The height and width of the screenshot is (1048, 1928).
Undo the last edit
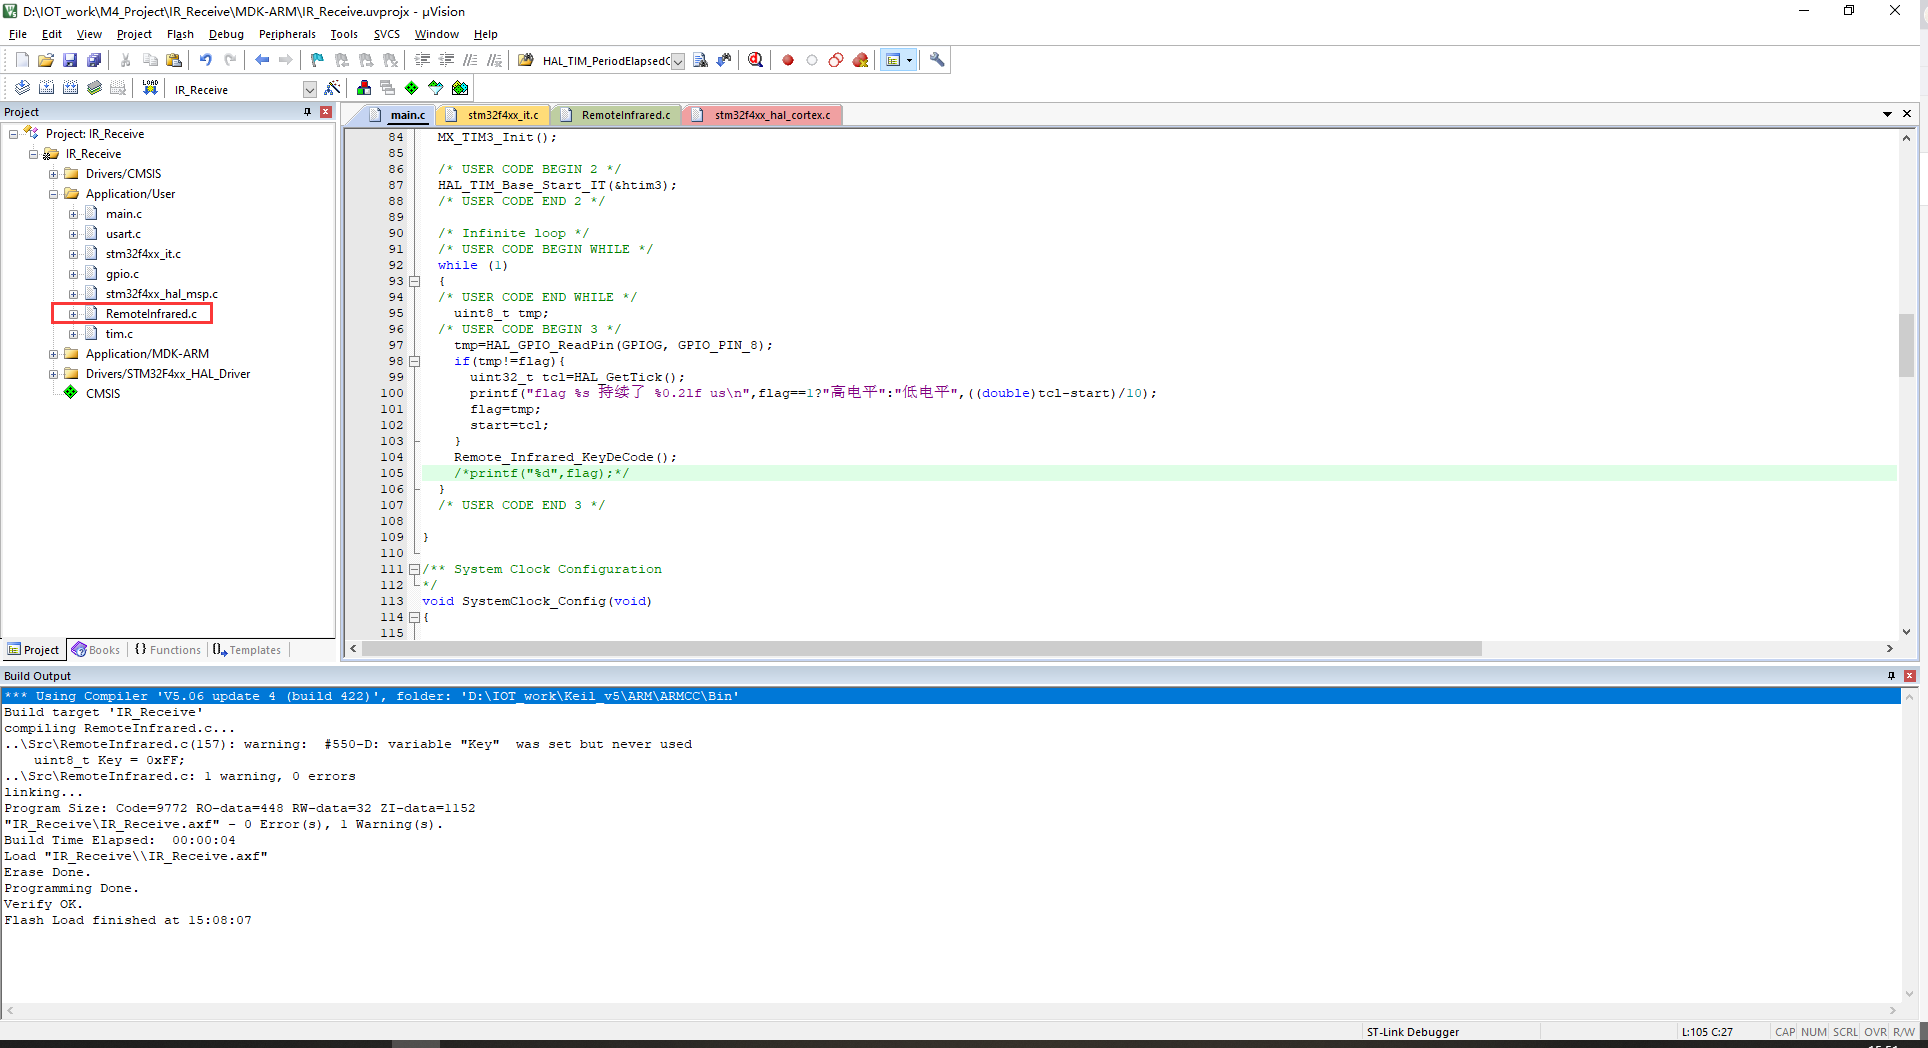click(206, 60)
